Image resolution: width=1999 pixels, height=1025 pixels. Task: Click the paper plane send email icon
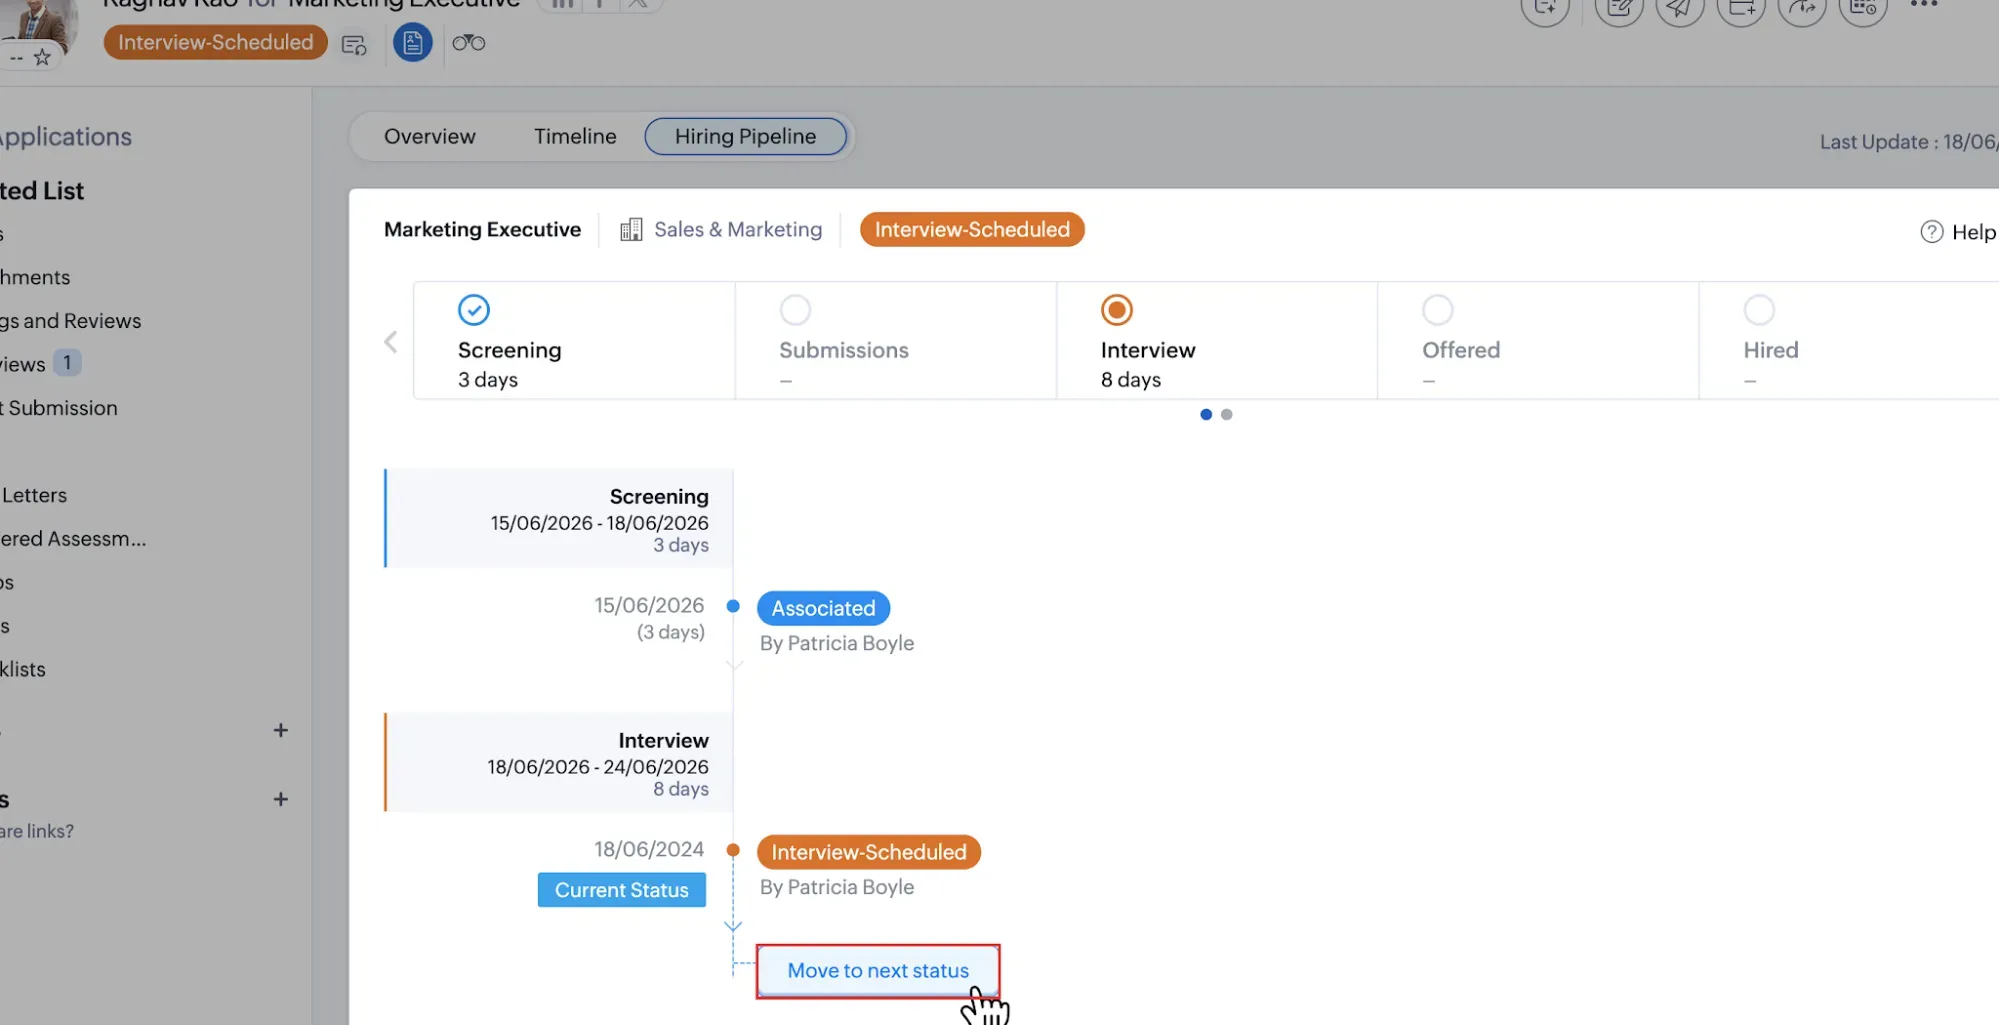pos(1680,8)
